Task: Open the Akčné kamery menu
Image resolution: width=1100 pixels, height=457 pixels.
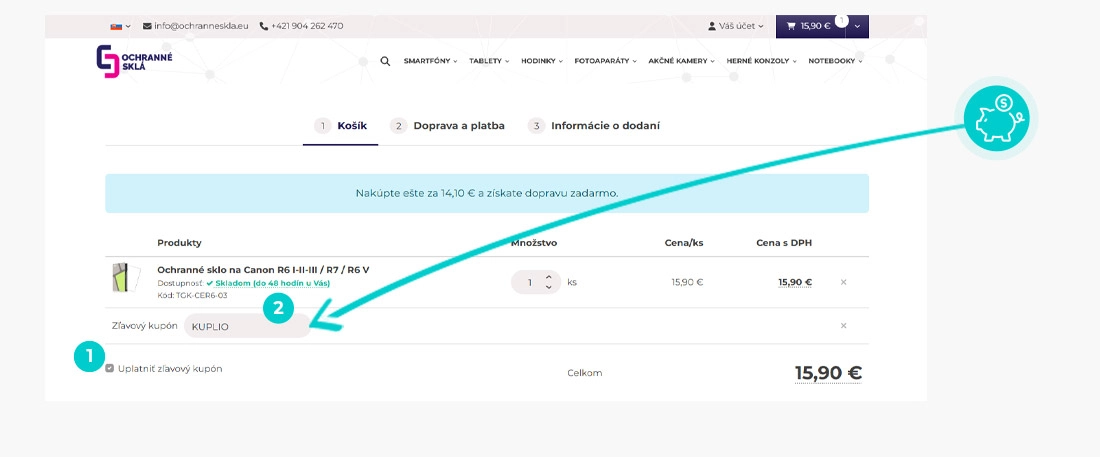Action: pos(681,61)
